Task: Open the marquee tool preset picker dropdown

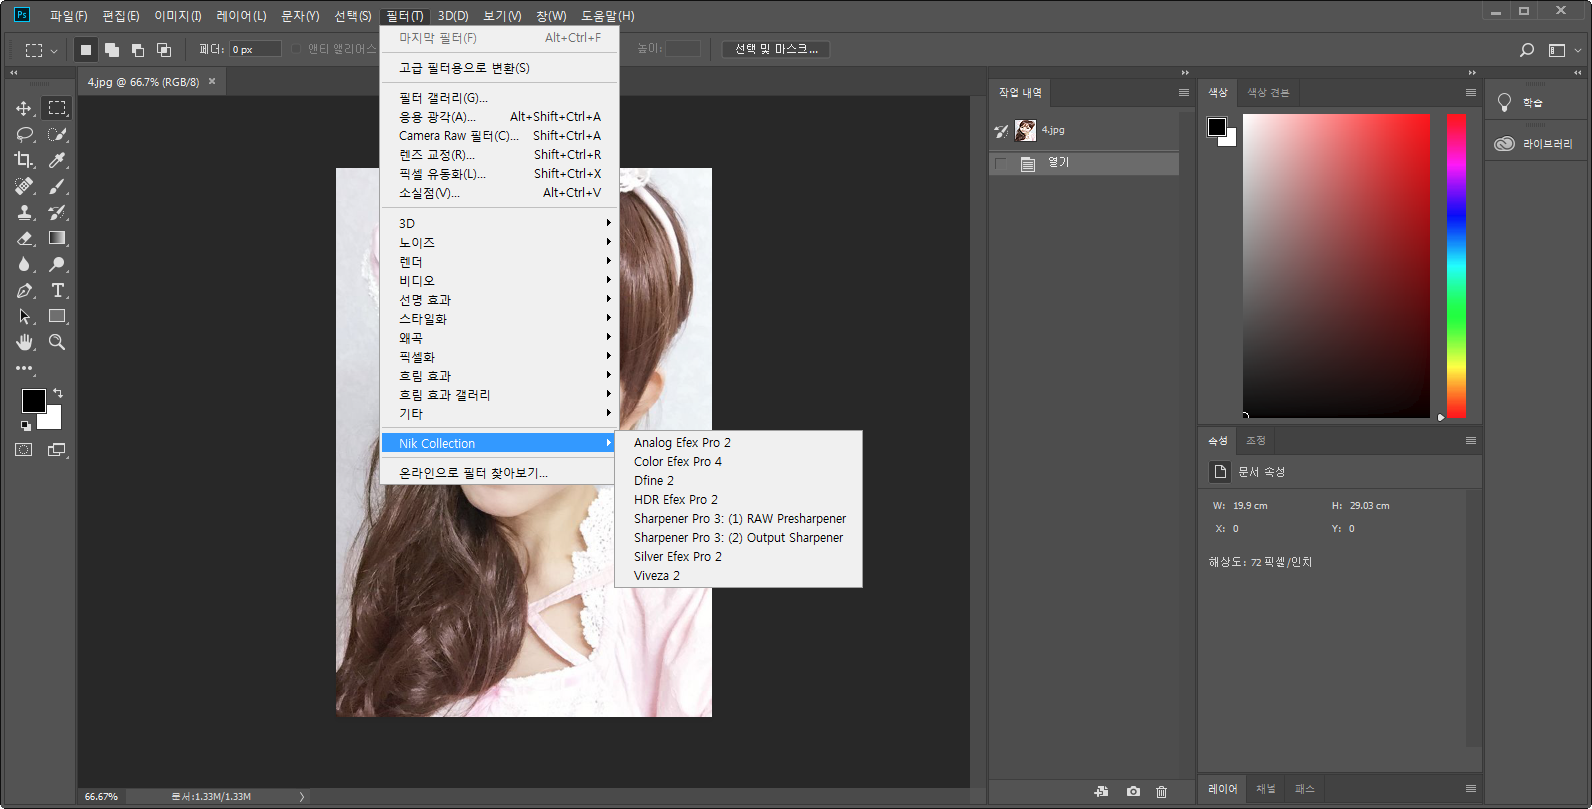Action: tap(41, 49)
